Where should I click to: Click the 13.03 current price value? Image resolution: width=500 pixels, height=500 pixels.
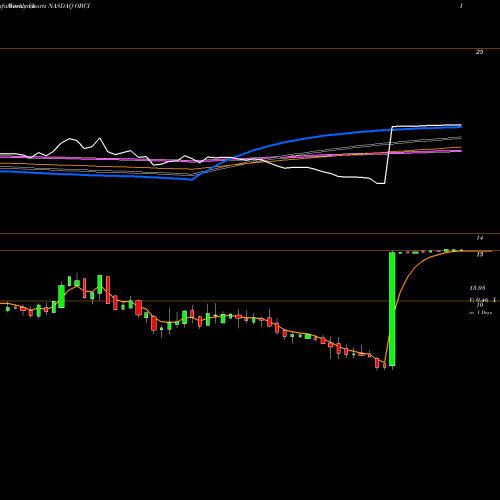click(477, 288)
